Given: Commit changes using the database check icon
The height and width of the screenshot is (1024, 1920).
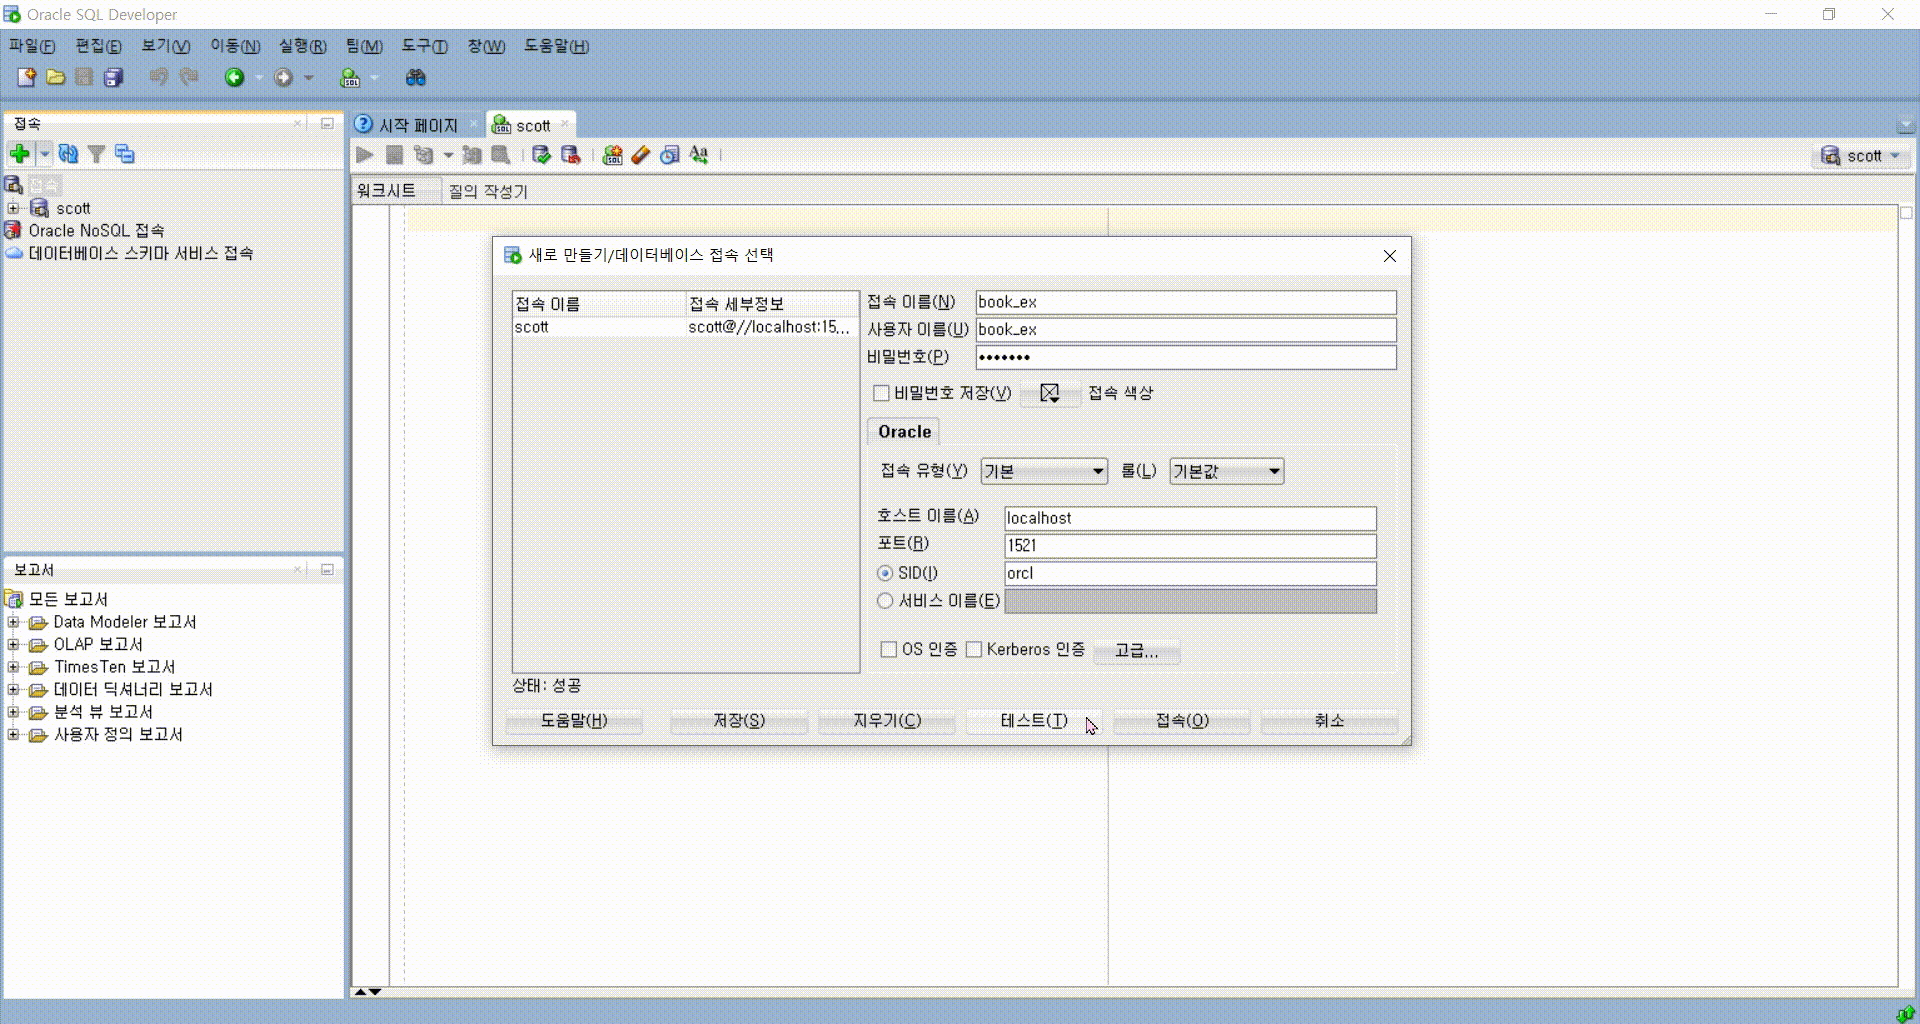Looking at the screenshot, I should click(541, 155).
